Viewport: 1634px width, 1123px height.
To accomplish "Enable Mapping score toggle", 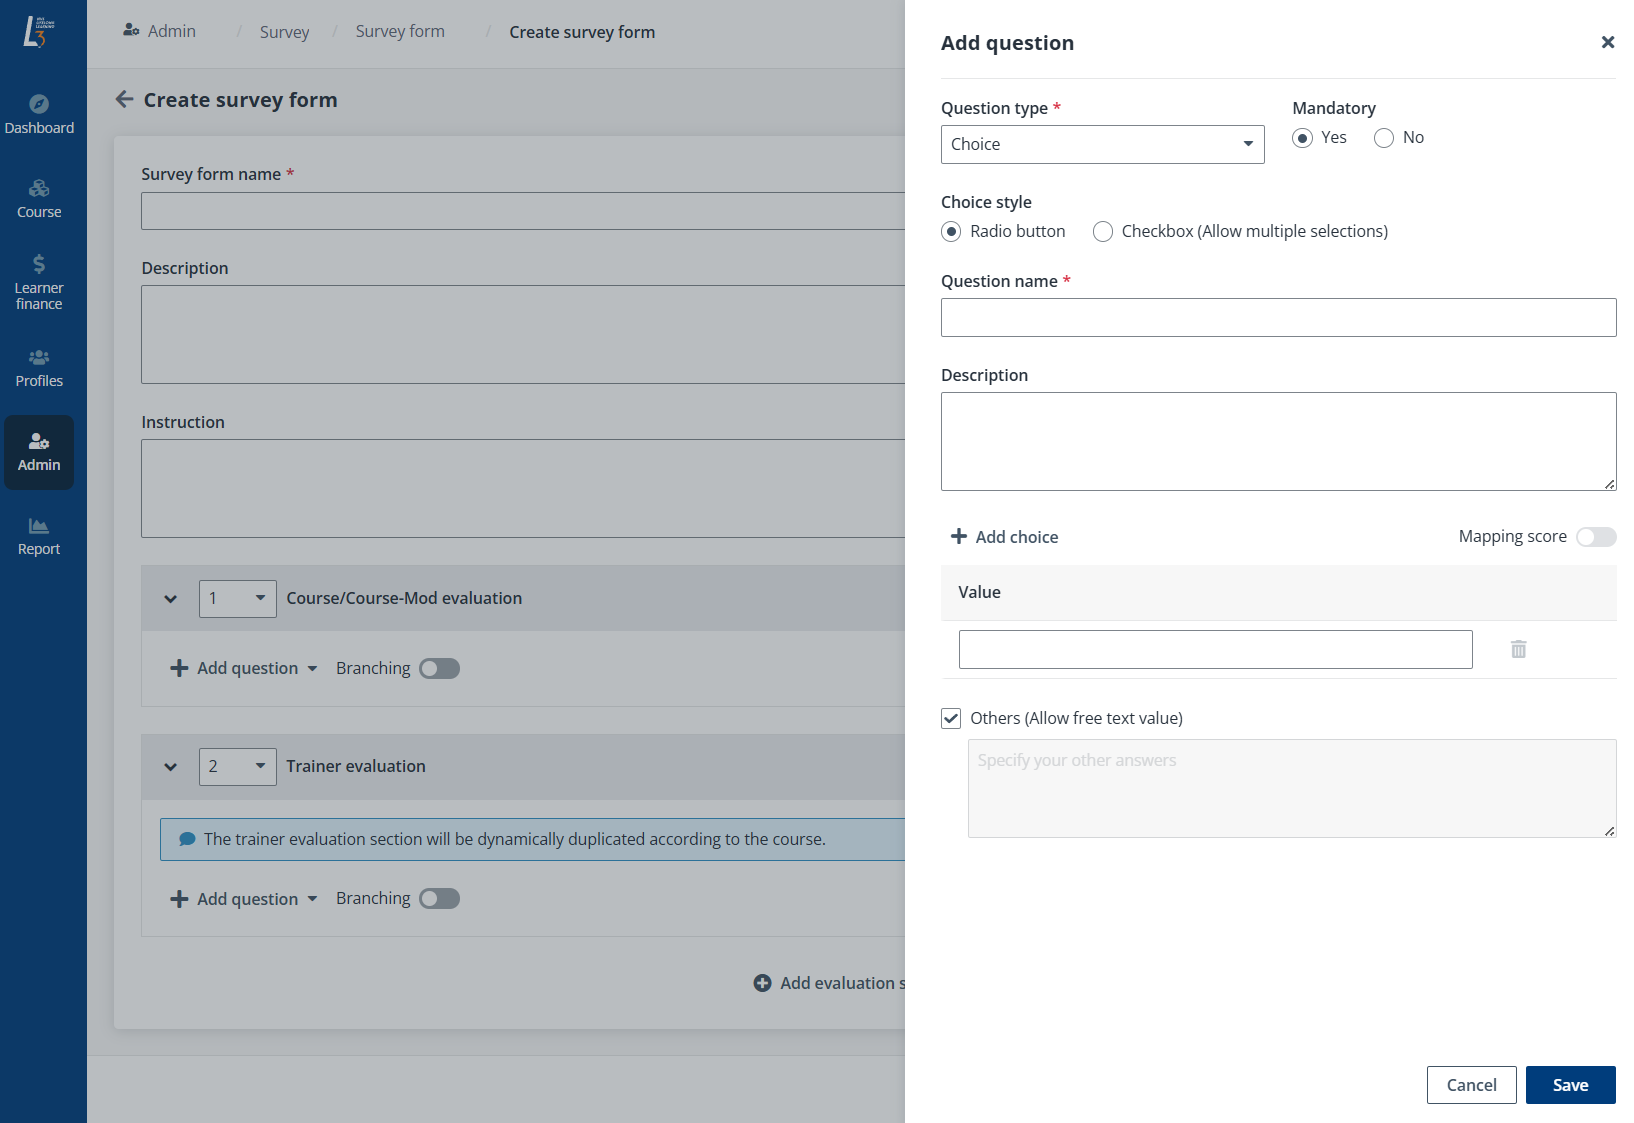I will (x=1596, y=537).
